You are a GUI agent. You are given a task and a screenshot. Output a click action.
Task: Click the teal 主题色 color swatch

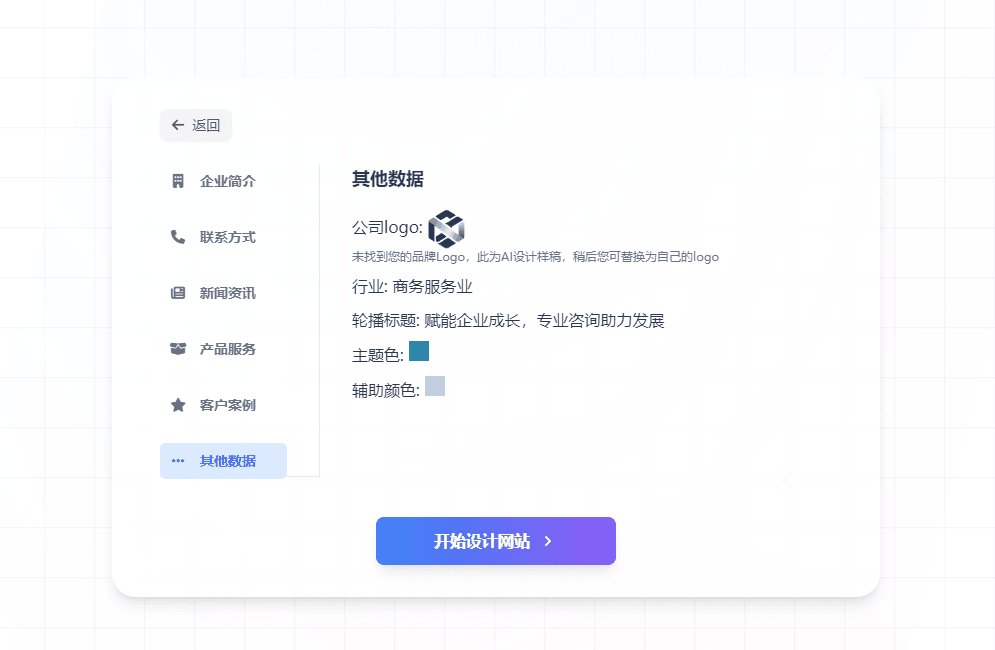coord(419,351)
